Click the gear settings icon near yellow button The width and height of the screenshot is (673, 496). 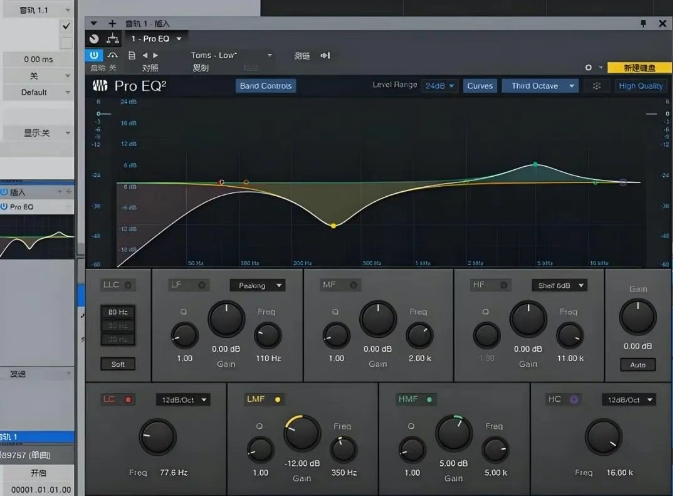[x=588, y=67]
